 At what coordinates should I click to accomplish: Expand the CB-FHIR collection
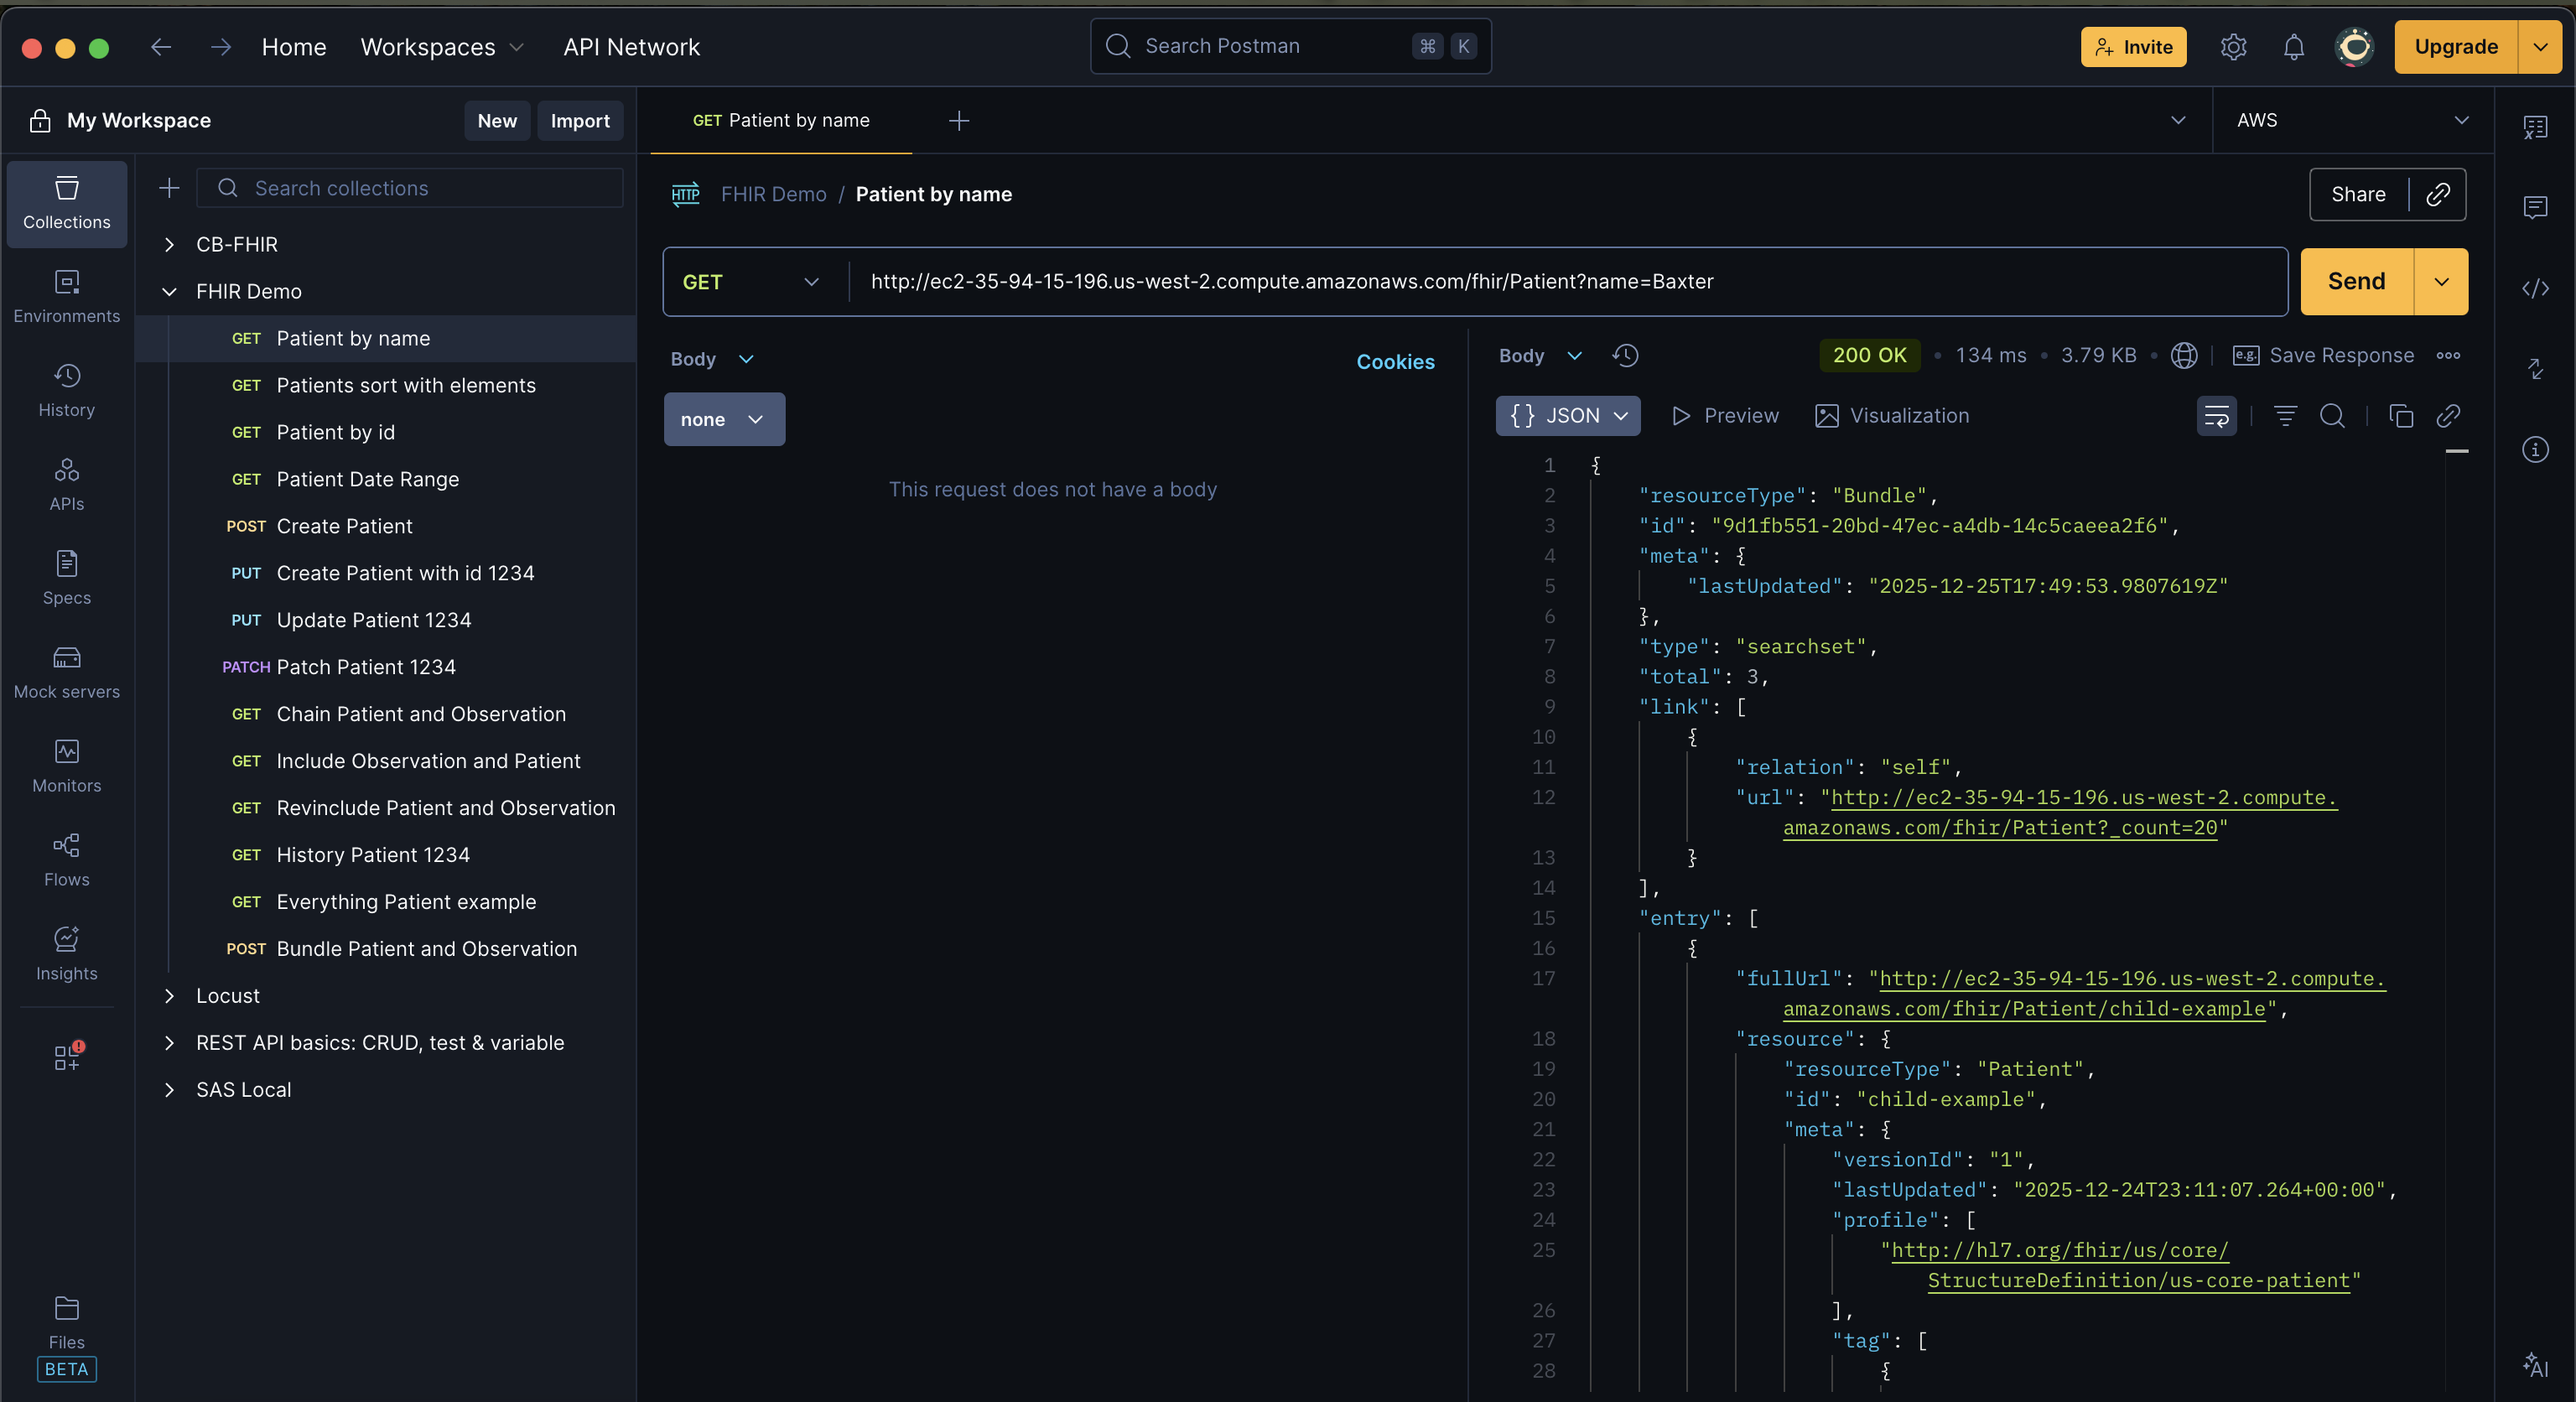click(169, 245)
